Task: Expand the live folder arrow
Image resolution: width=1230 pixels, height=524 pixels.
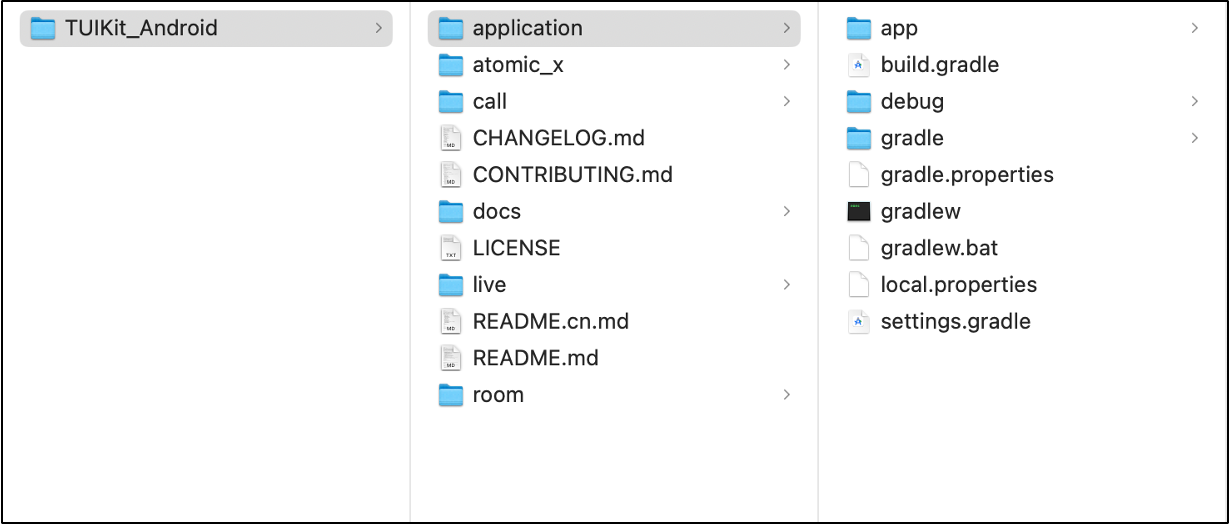Action: coord(787,285)
